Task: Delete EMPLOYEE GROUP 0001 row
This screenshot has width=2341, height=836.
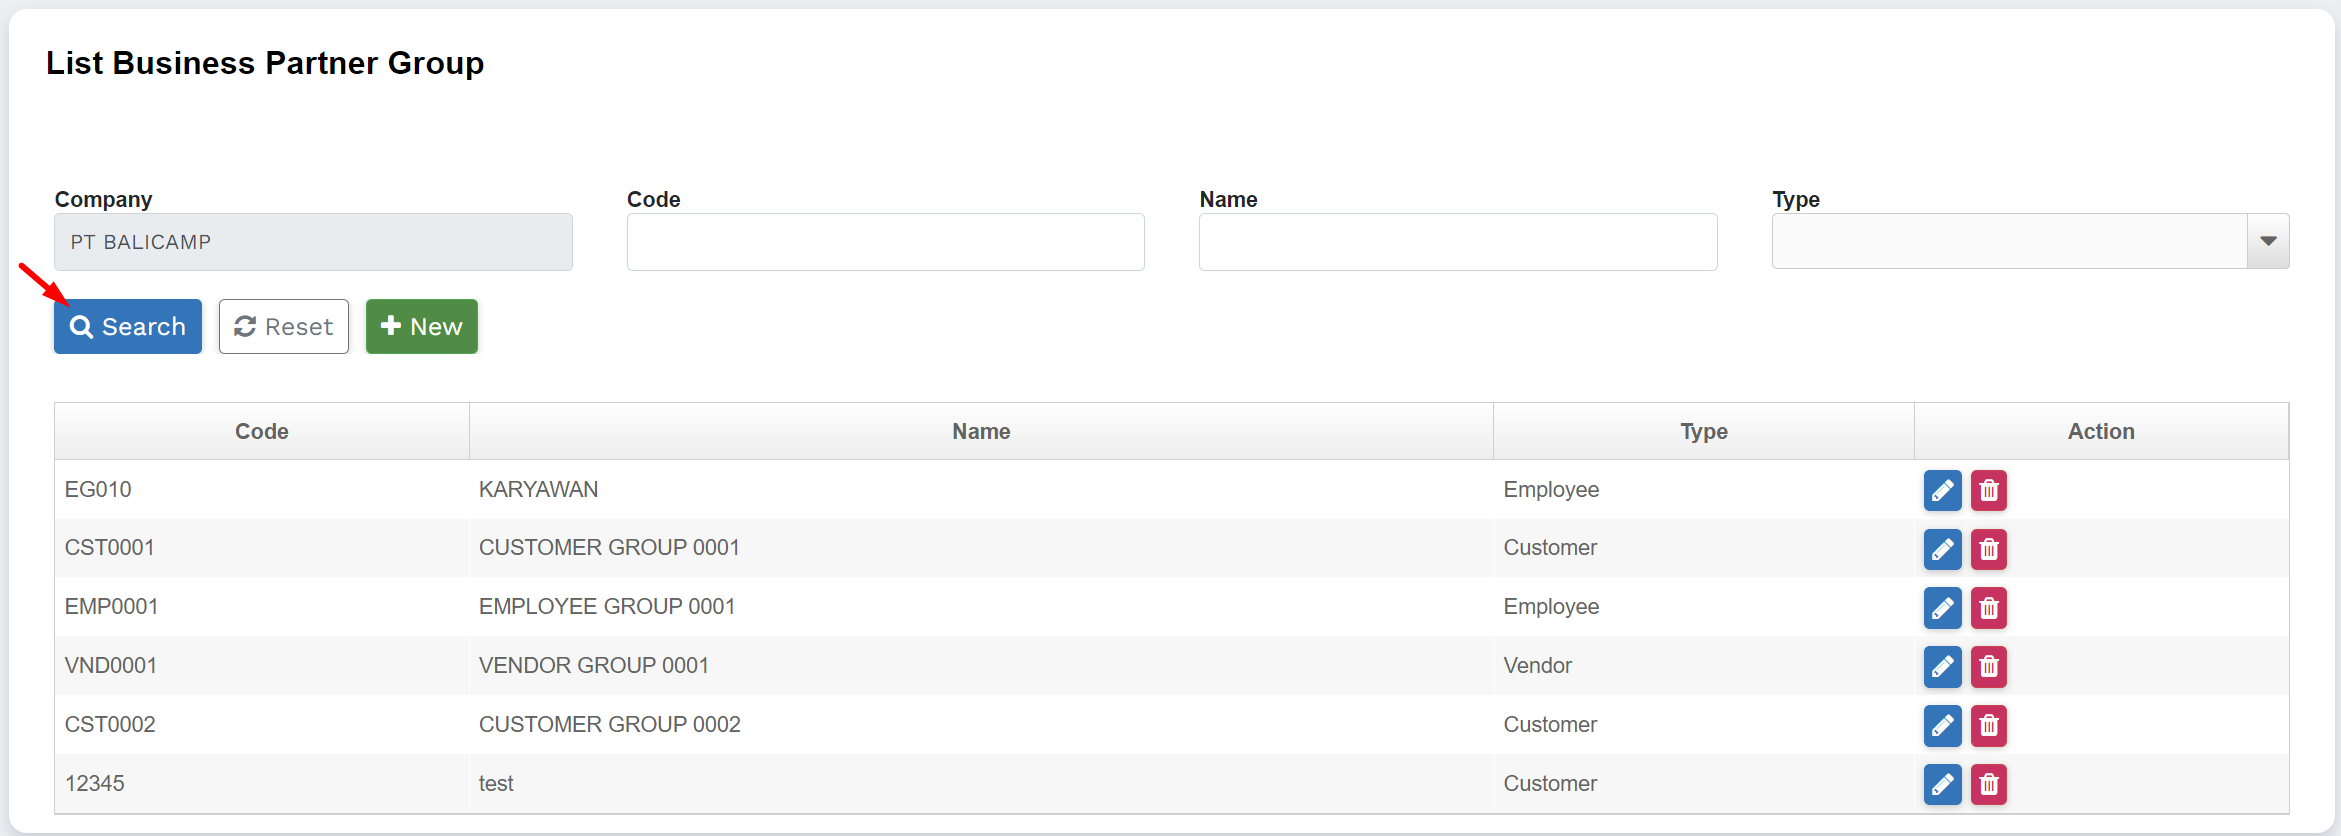Action: 1988,608
